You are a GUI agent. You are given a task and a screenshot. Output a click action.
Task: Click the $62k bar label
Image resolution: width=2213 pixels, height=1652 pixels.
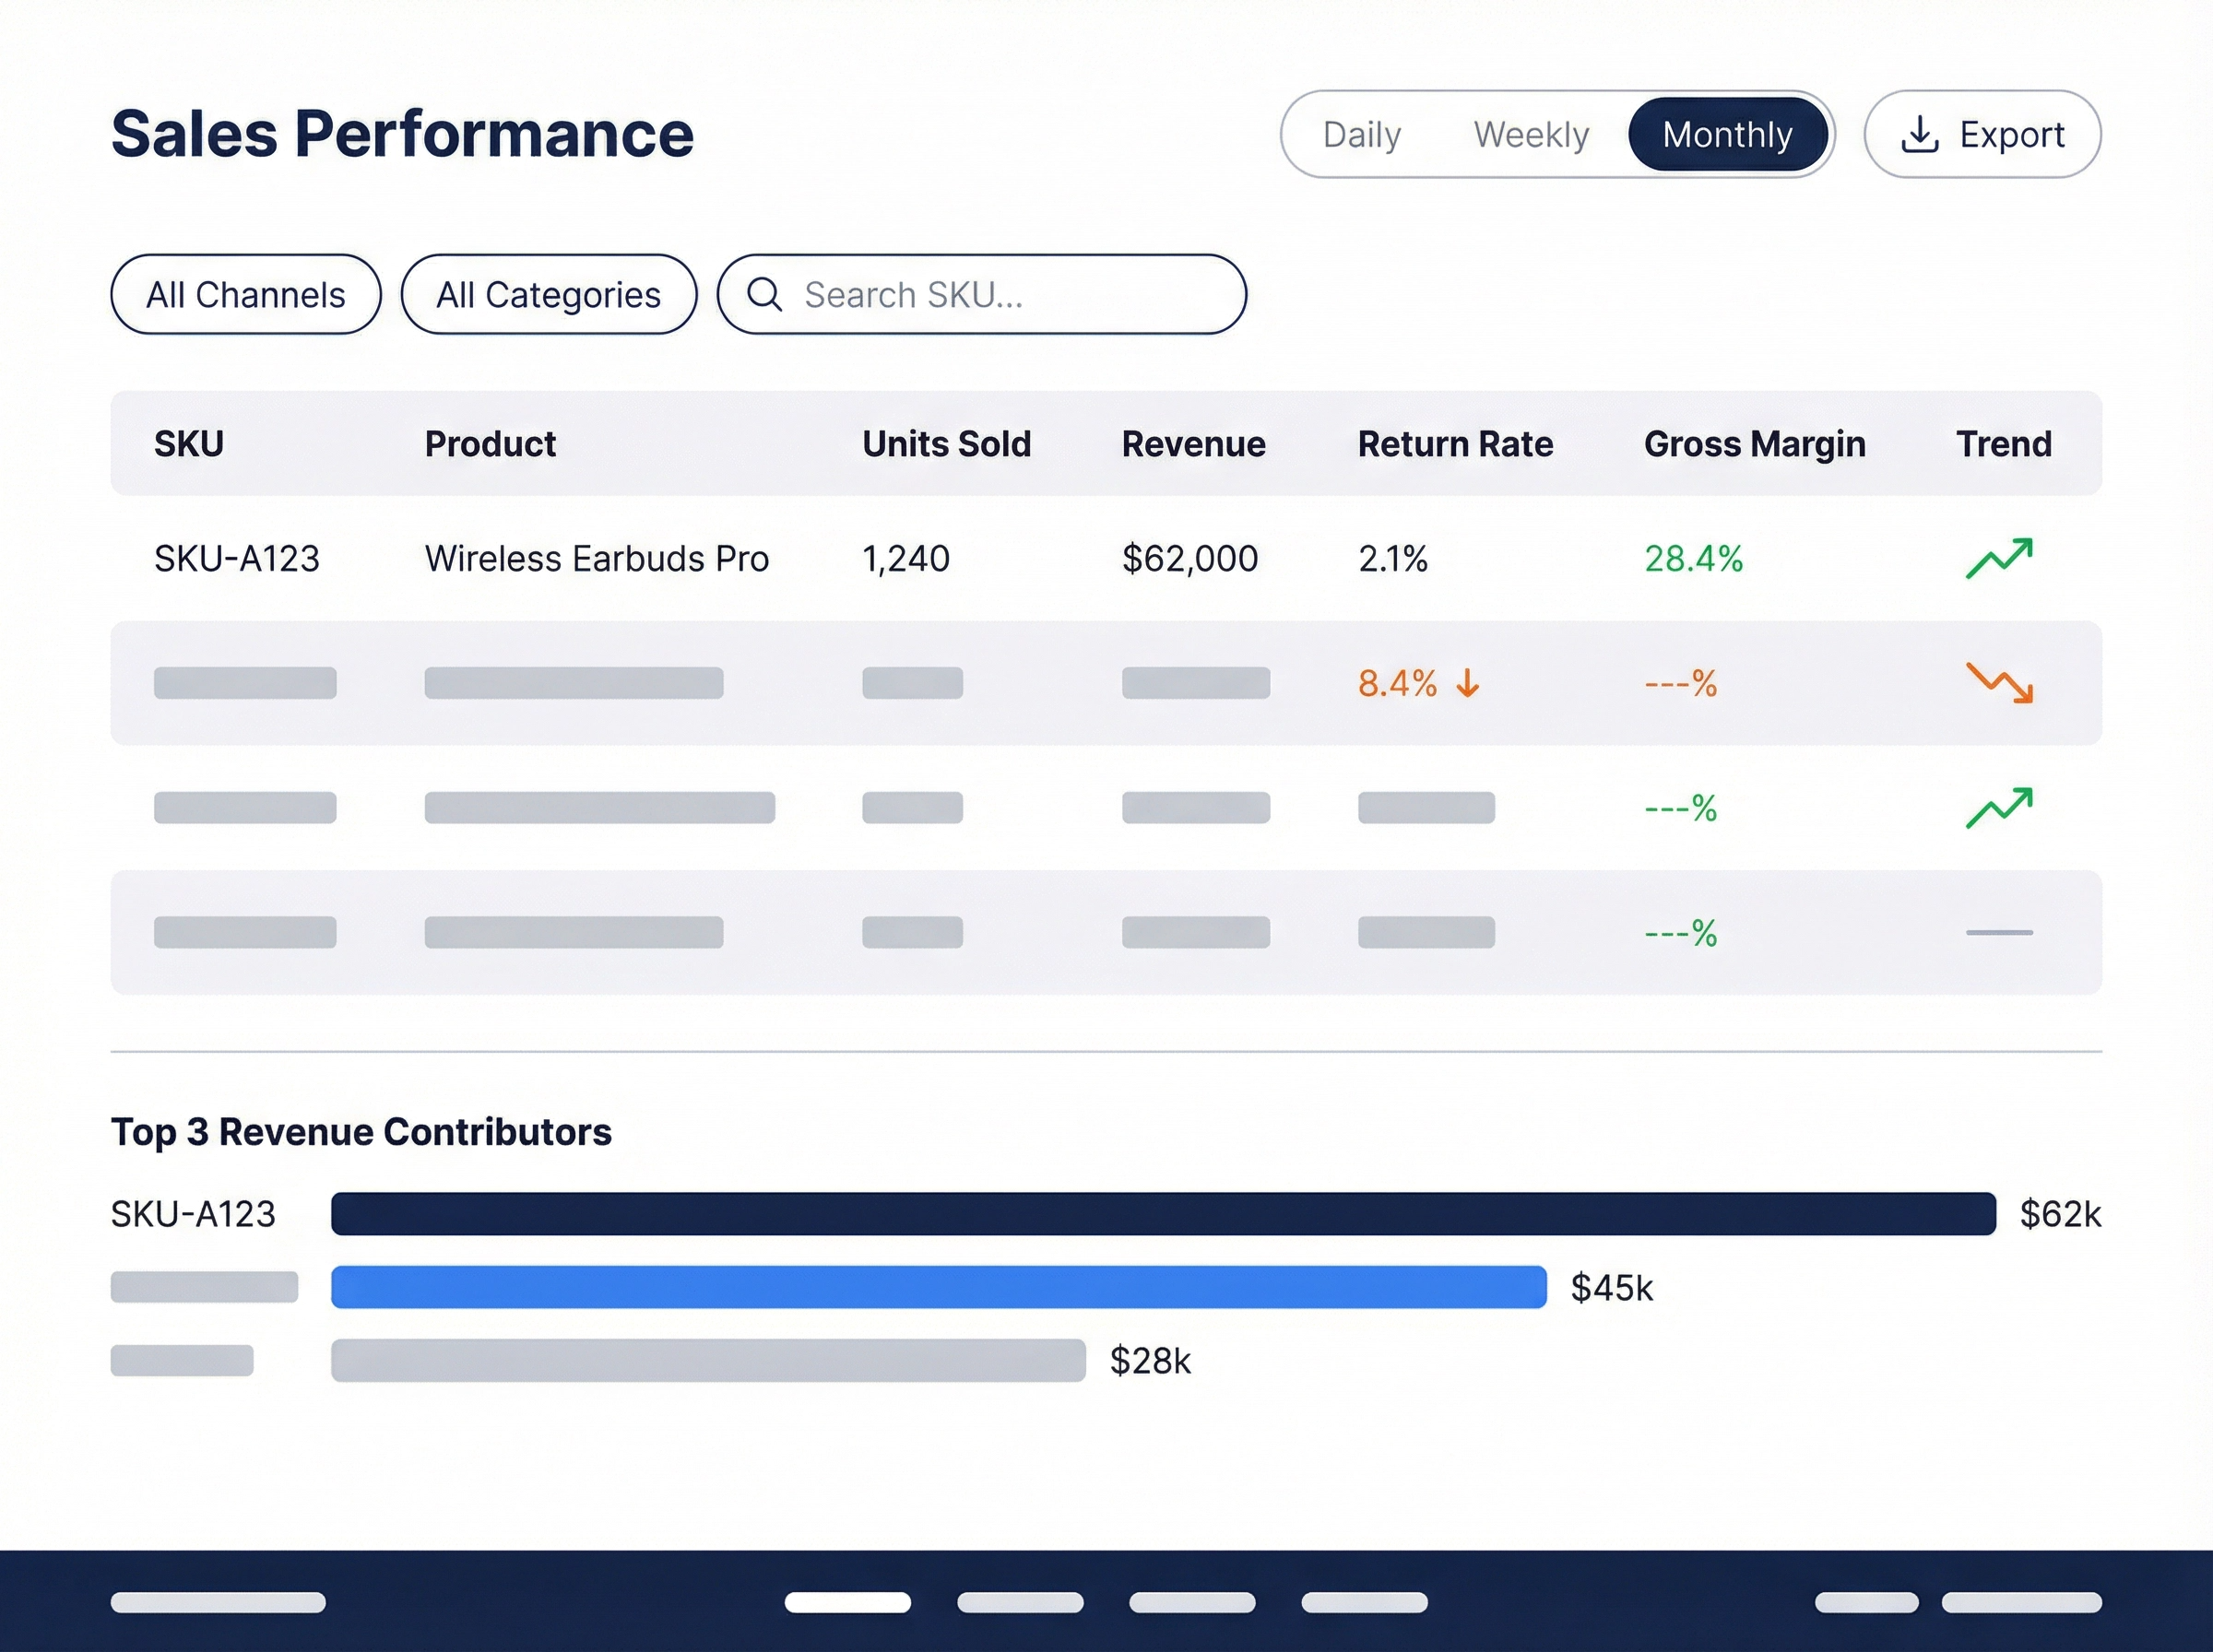coord(2060,1213)
